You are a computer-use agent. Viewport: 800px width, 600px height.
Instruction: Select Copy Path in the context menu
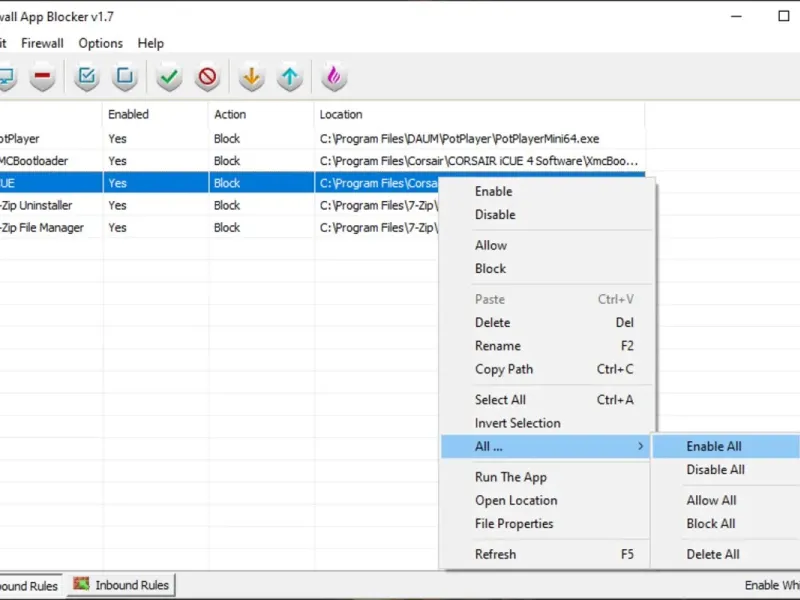coord(504,369)
